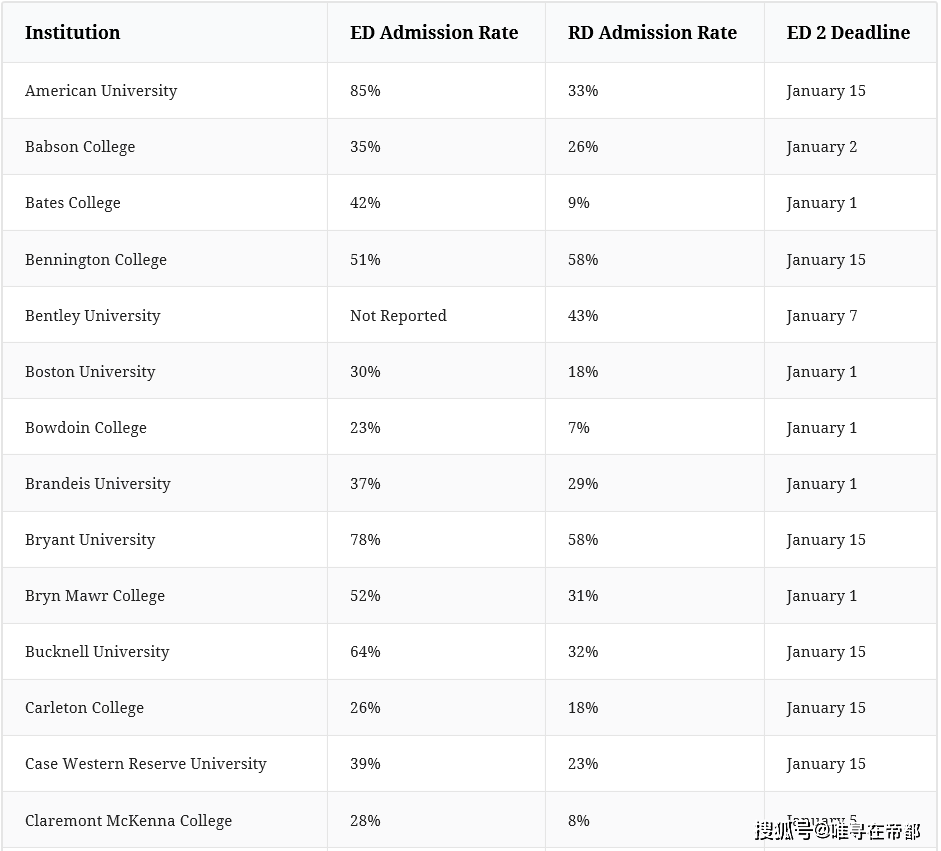Click the Boston University name
Screen dimensions: 941x851
tap(90, 372)
